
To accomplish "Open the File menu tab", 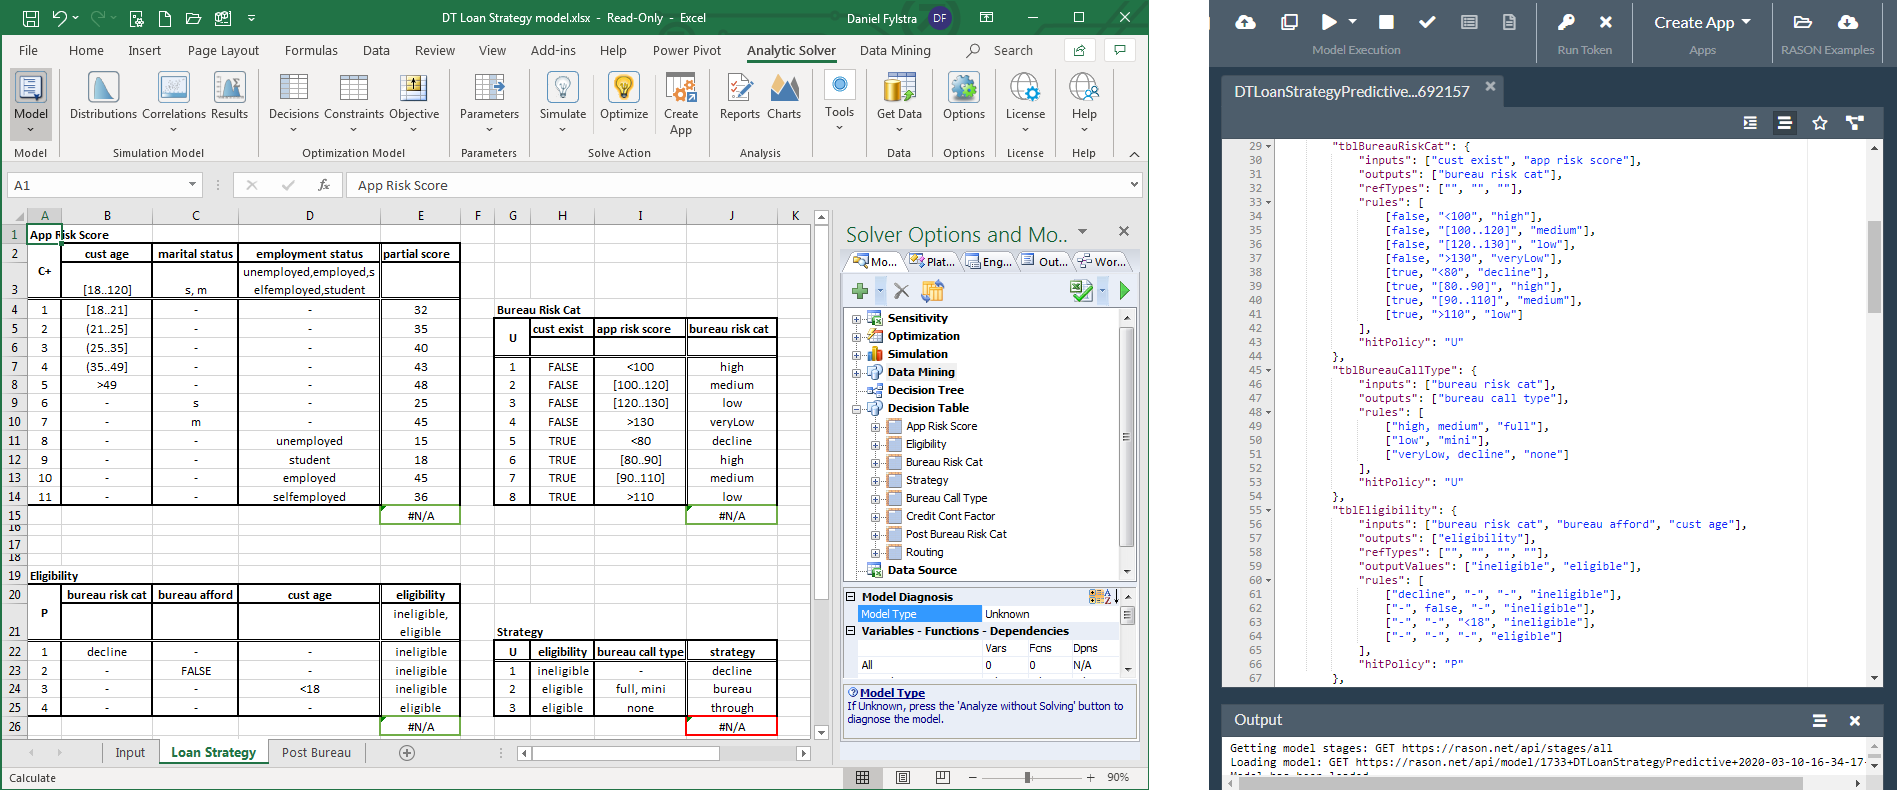I will coord(28,50).
